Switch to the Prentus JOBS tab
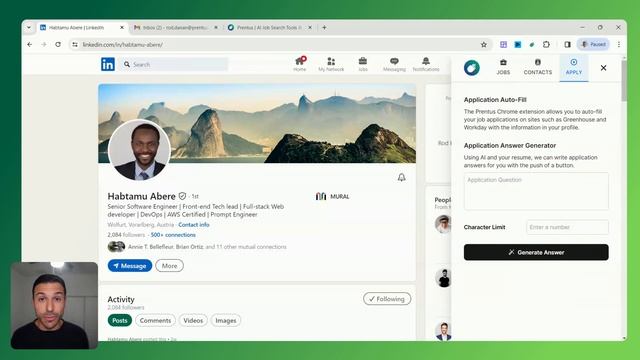The image size is (640, 360). [x=503, y=67]
